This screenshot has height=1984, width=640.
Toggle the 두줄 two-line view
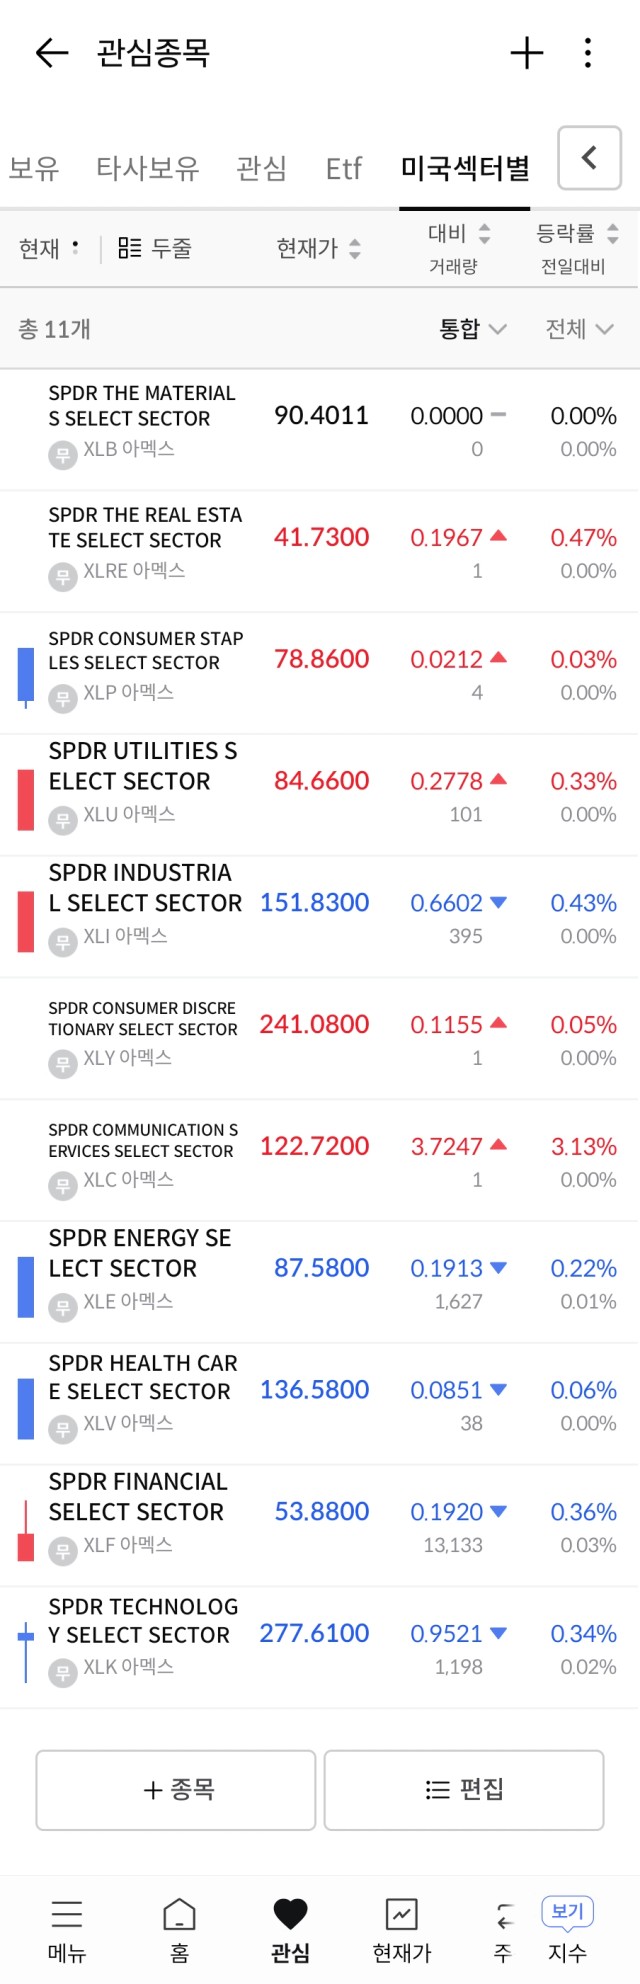pos(155,248)
